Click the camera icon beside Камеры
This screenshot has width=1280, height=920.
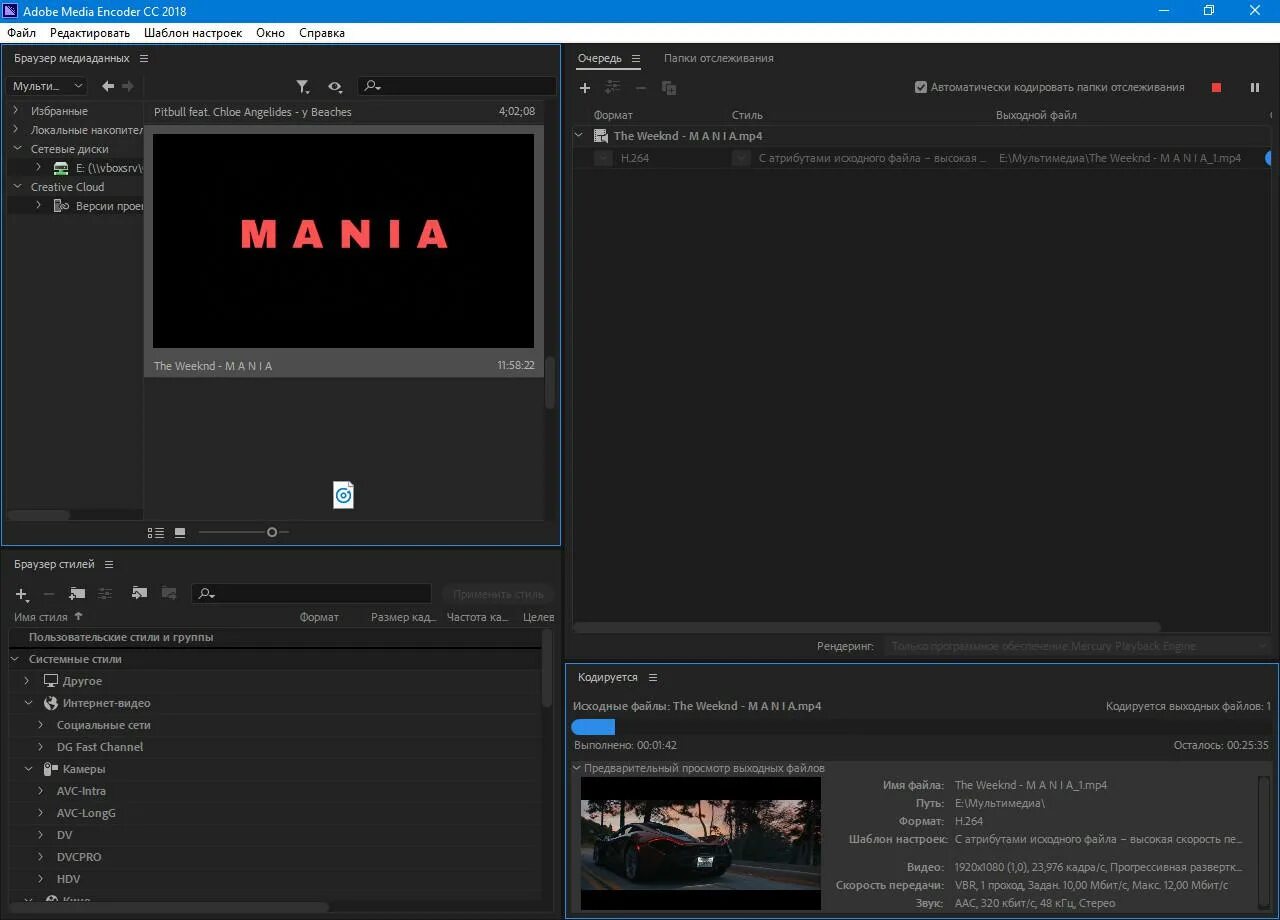[x=50, y=769]
